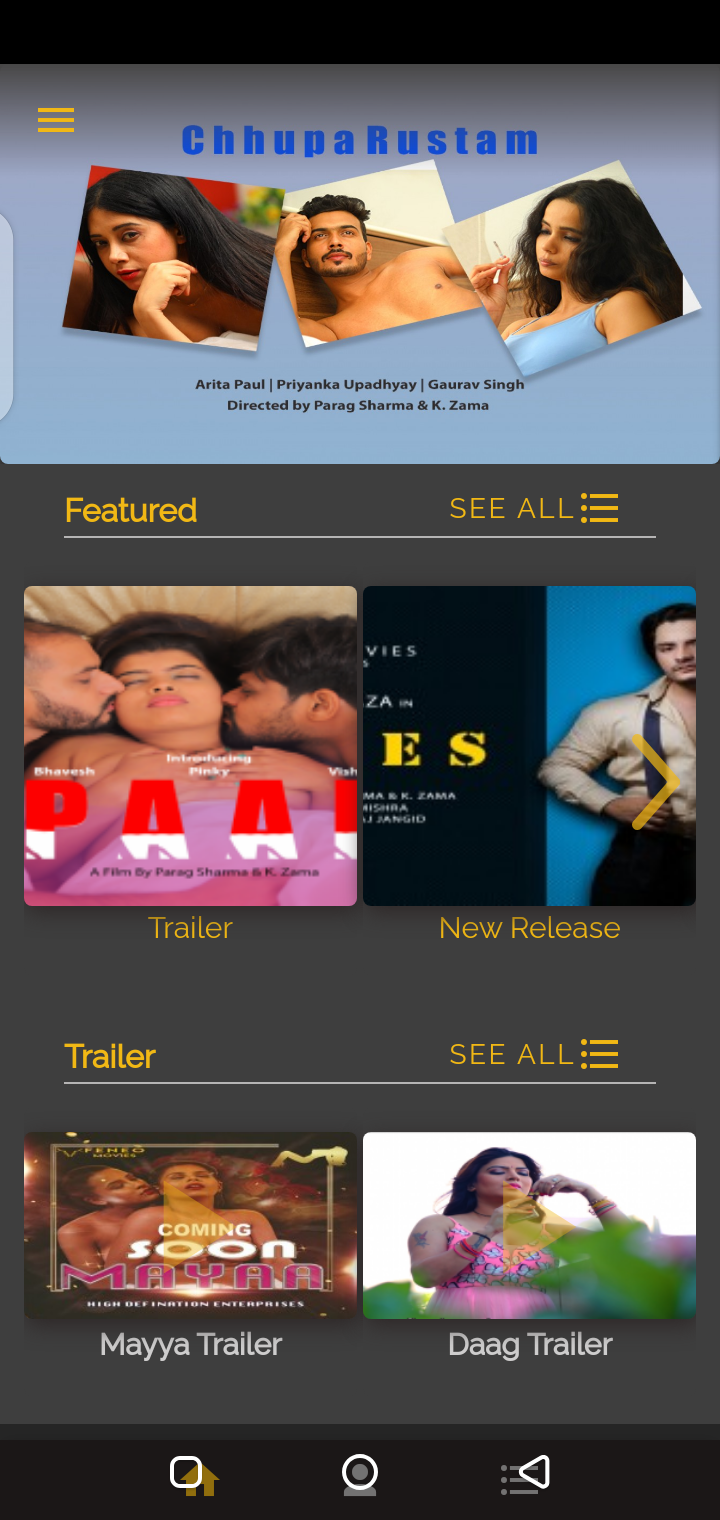Screen dimensions: 720x1520
Task: Open the Featured section heading
Action: 131,510
